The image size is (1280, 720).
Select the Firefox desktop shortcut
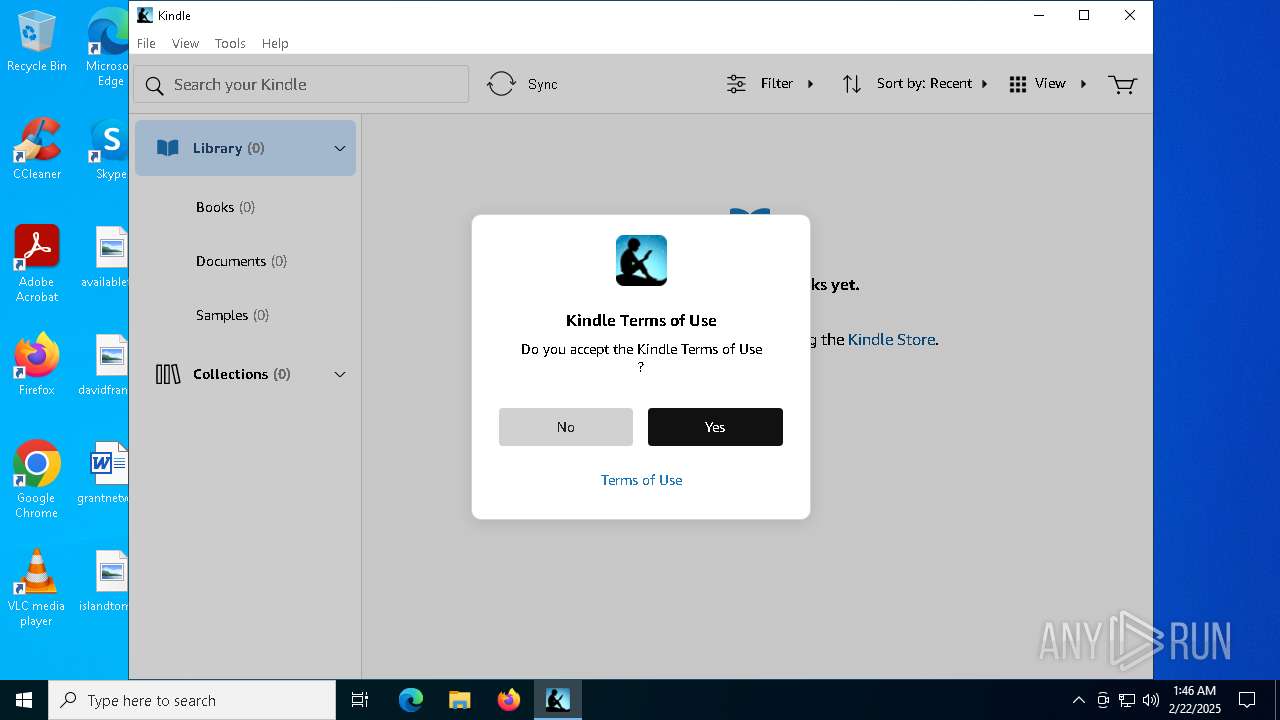tap(37, 365)
